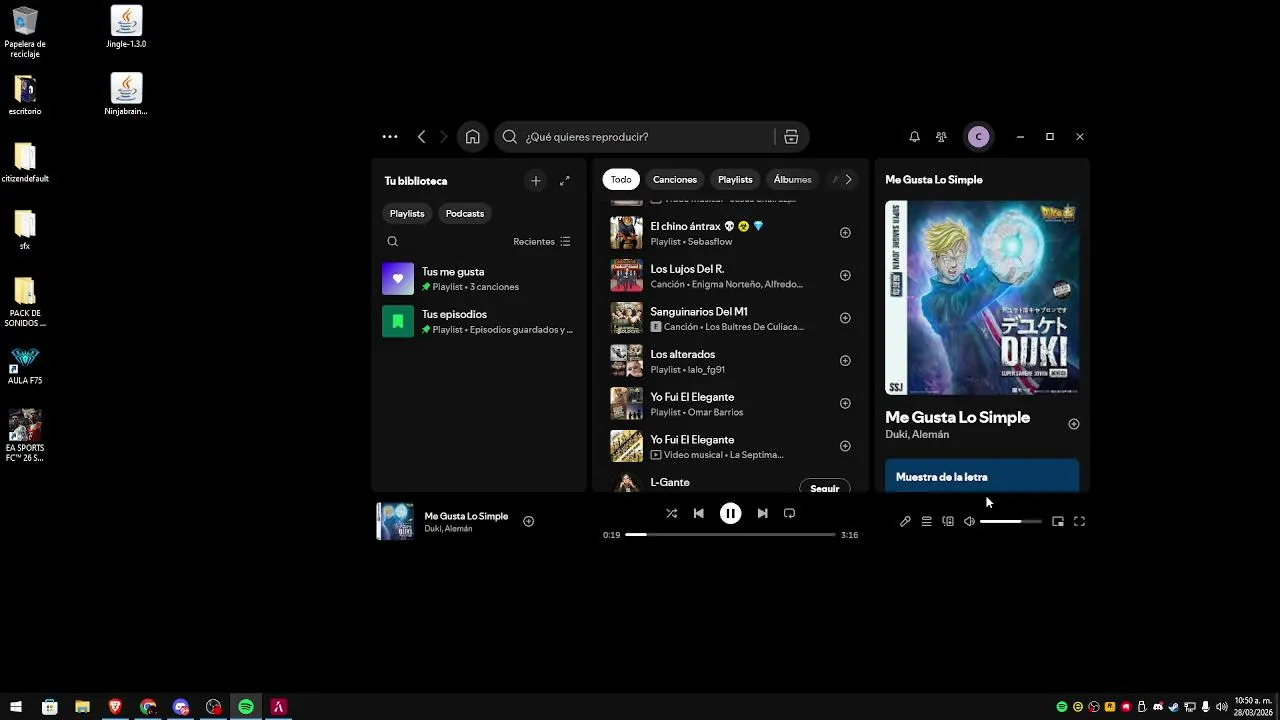Open the play queue

coord(927,521)
